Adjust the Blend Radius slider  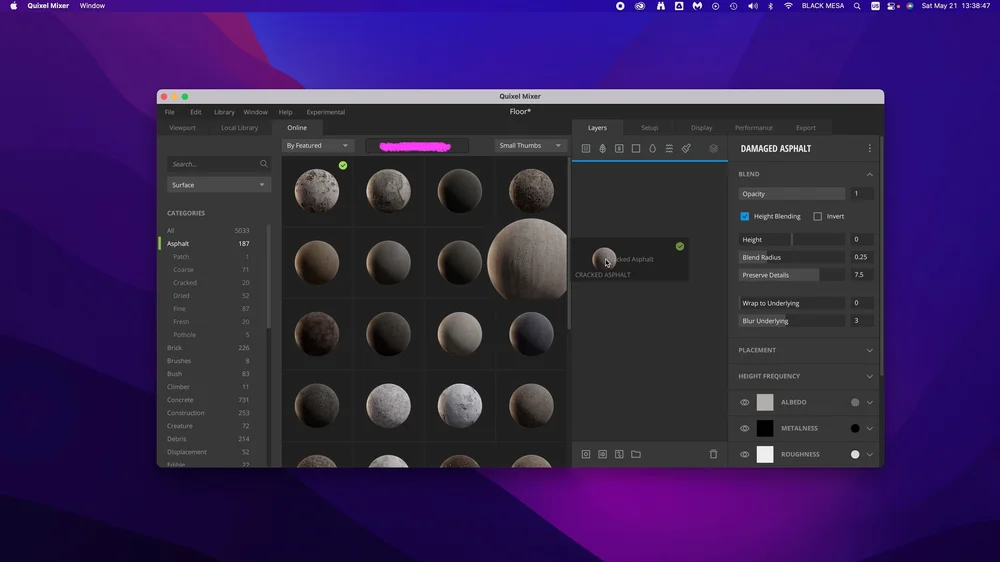click(792, 257)
